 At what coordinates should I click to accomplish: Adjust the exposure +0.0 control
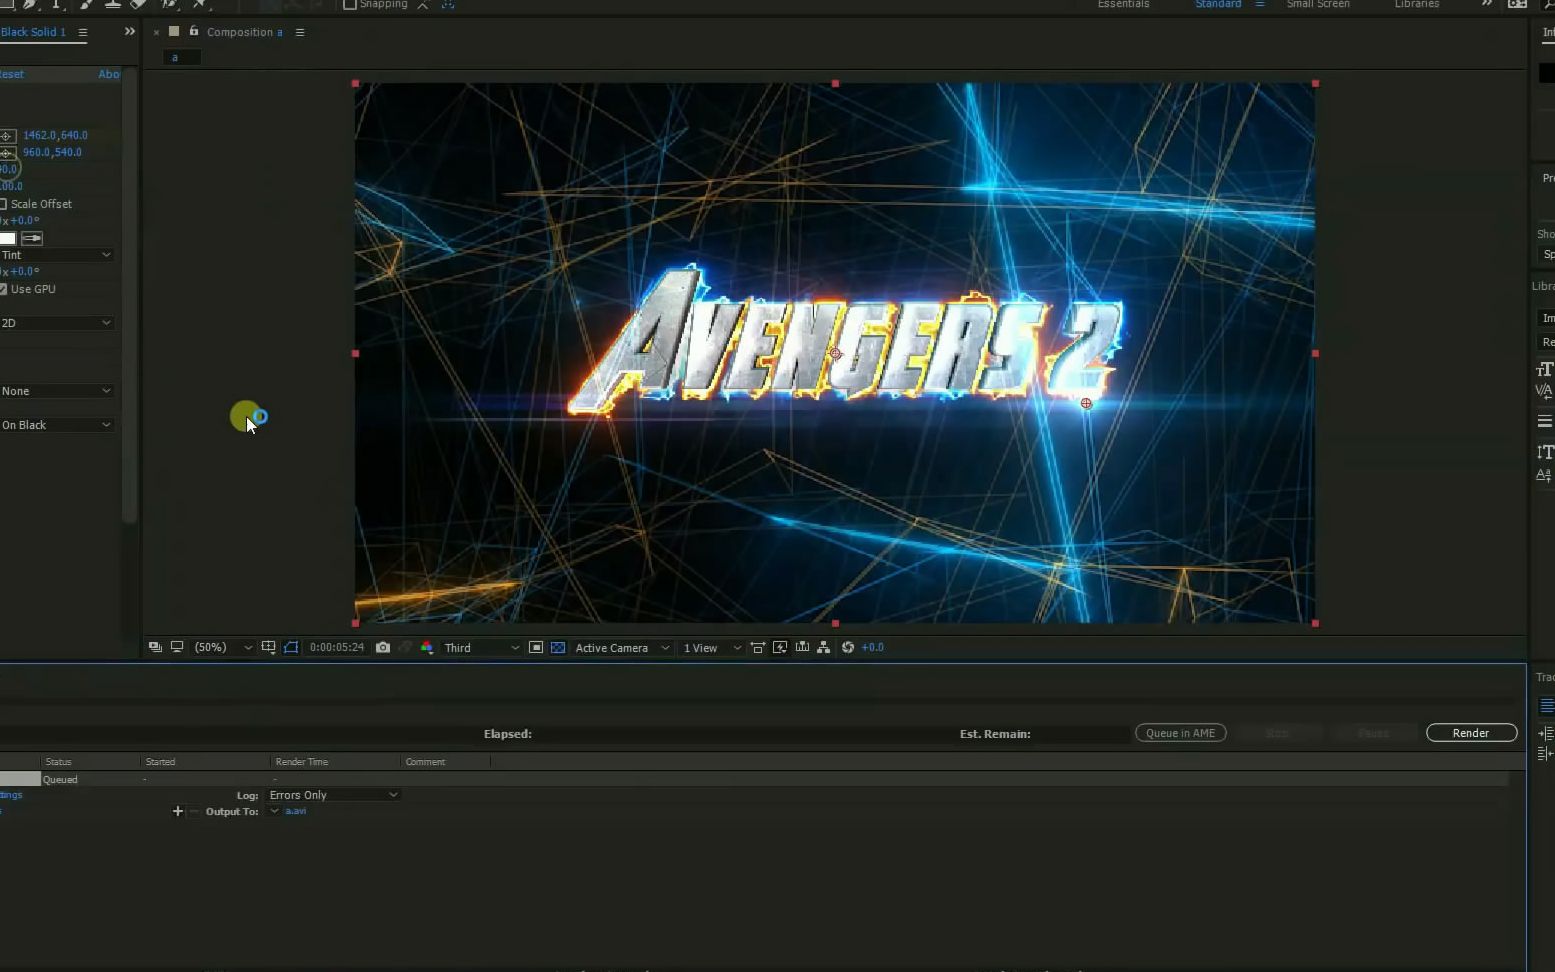(x=872, y=647)
